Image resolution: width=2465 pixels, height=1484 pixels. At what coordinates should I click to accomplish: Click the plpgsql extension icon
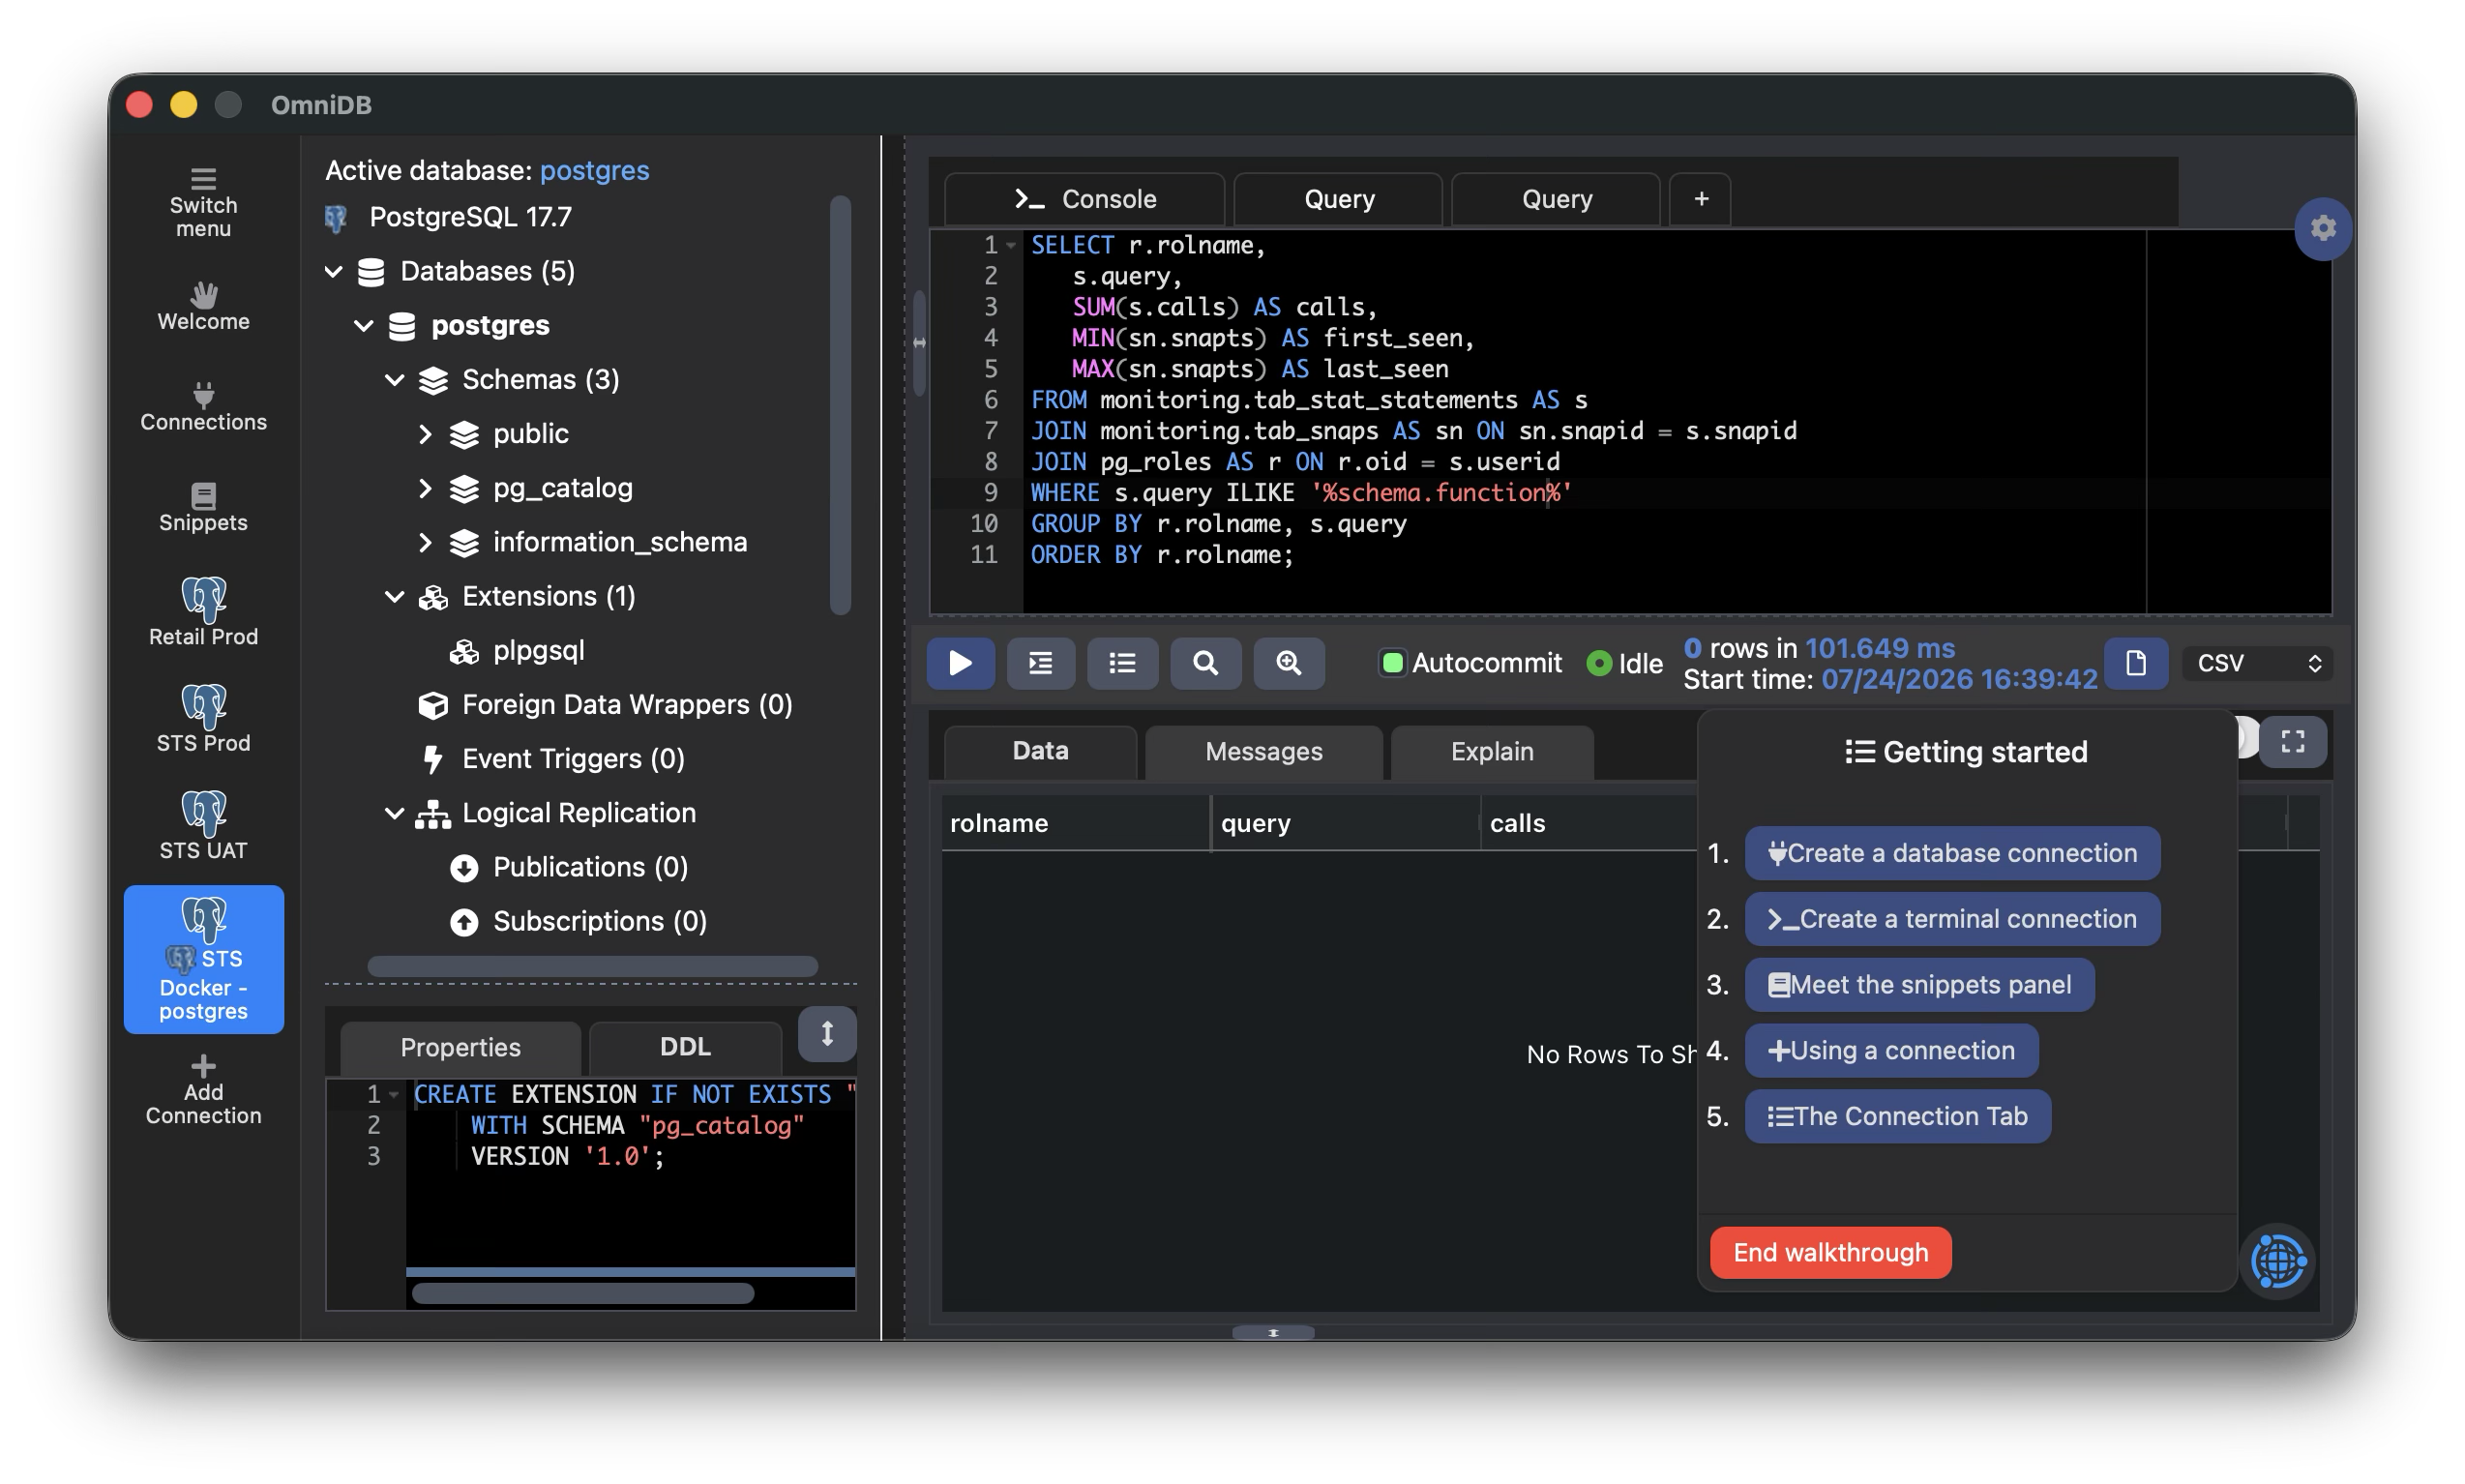click(x=463, y=651)
